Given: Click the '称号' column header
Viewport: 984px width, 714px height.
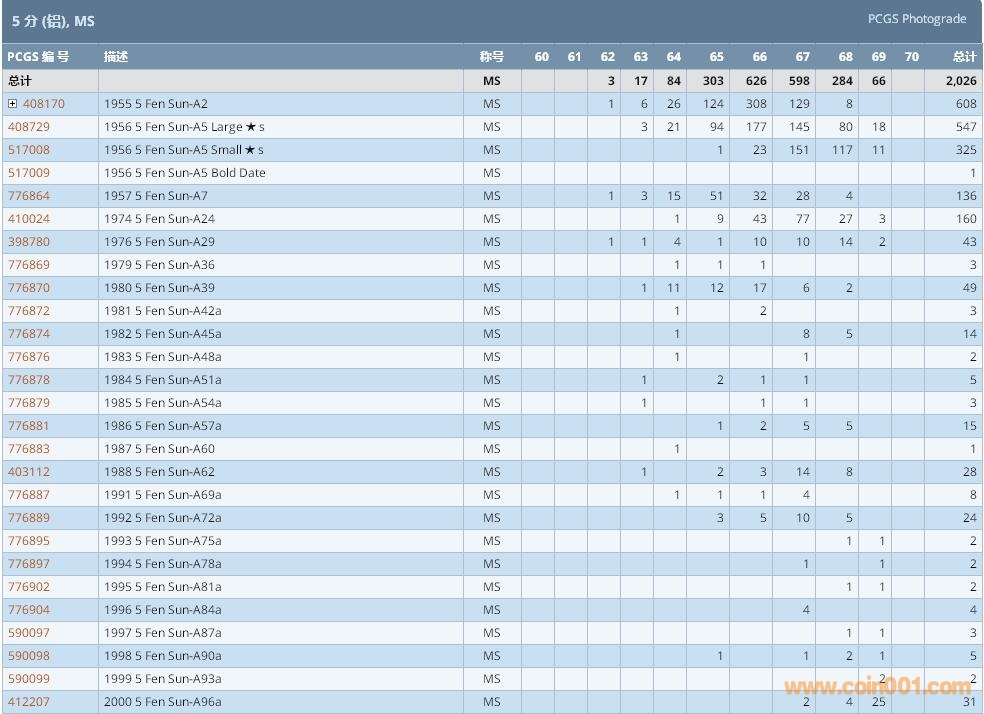Looking at the screenshot, I should [x=491, y=57].
